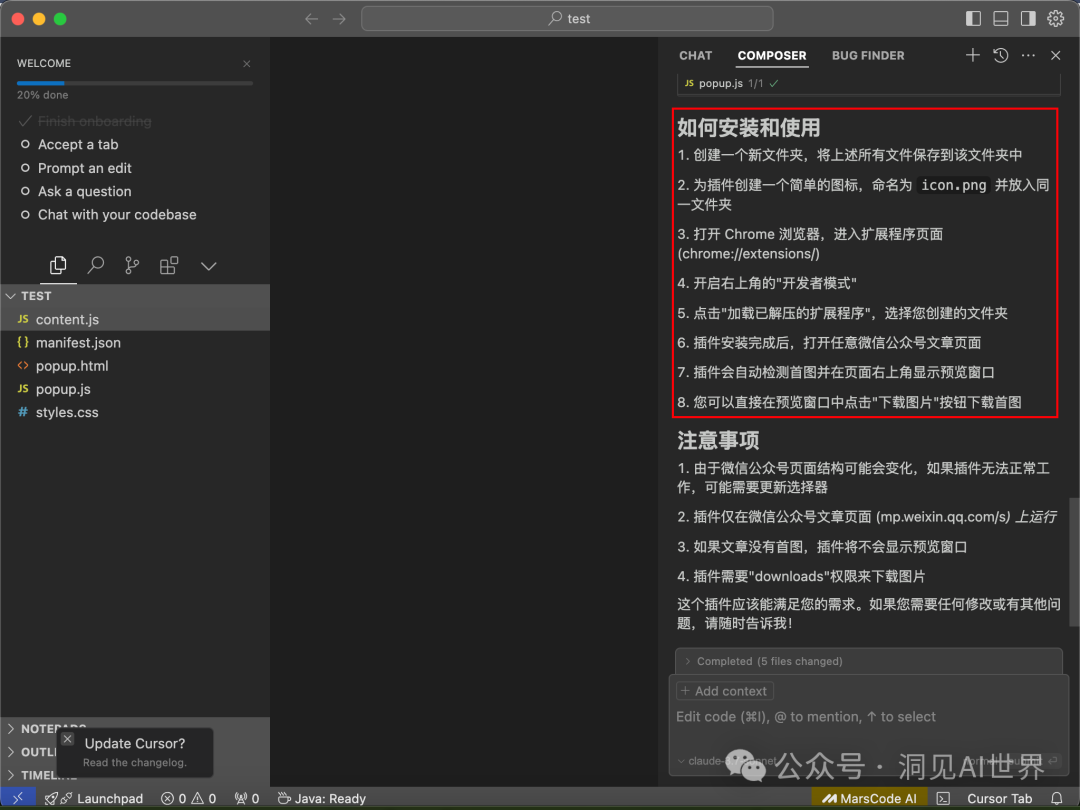Open the Explorer files icon
The width and height of the screenshot is (1080, 810).
click(x=58, y=266)
